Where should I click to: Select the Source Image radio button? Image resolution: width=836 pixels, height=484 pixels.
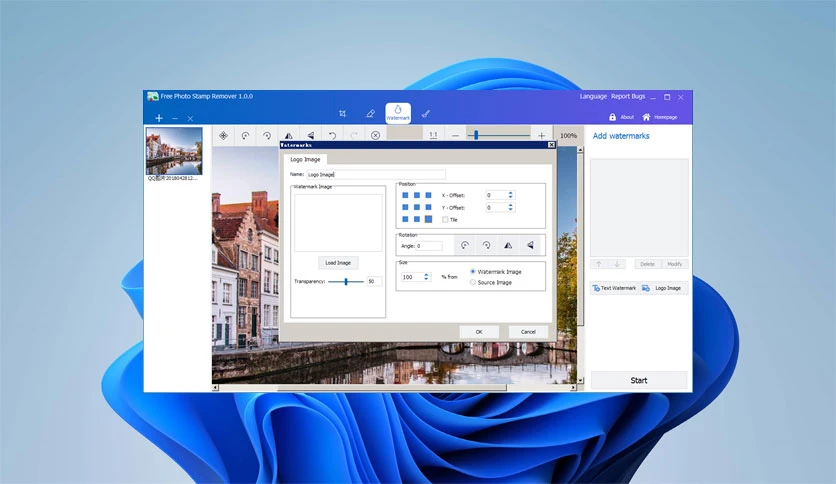(x=473, y=283)
